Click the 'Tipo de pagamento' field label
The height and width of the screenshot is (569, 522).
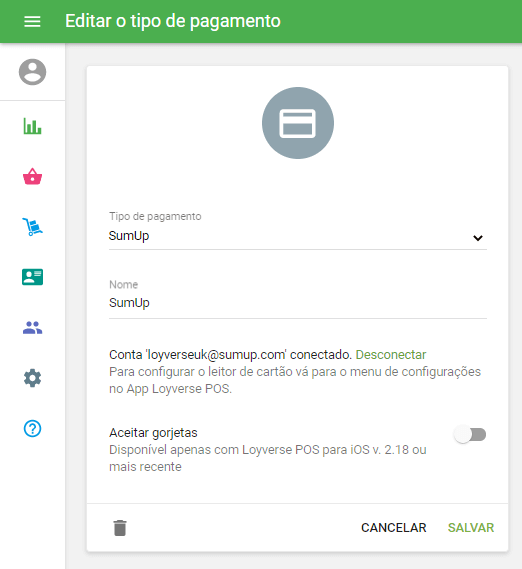coord(155,216)
